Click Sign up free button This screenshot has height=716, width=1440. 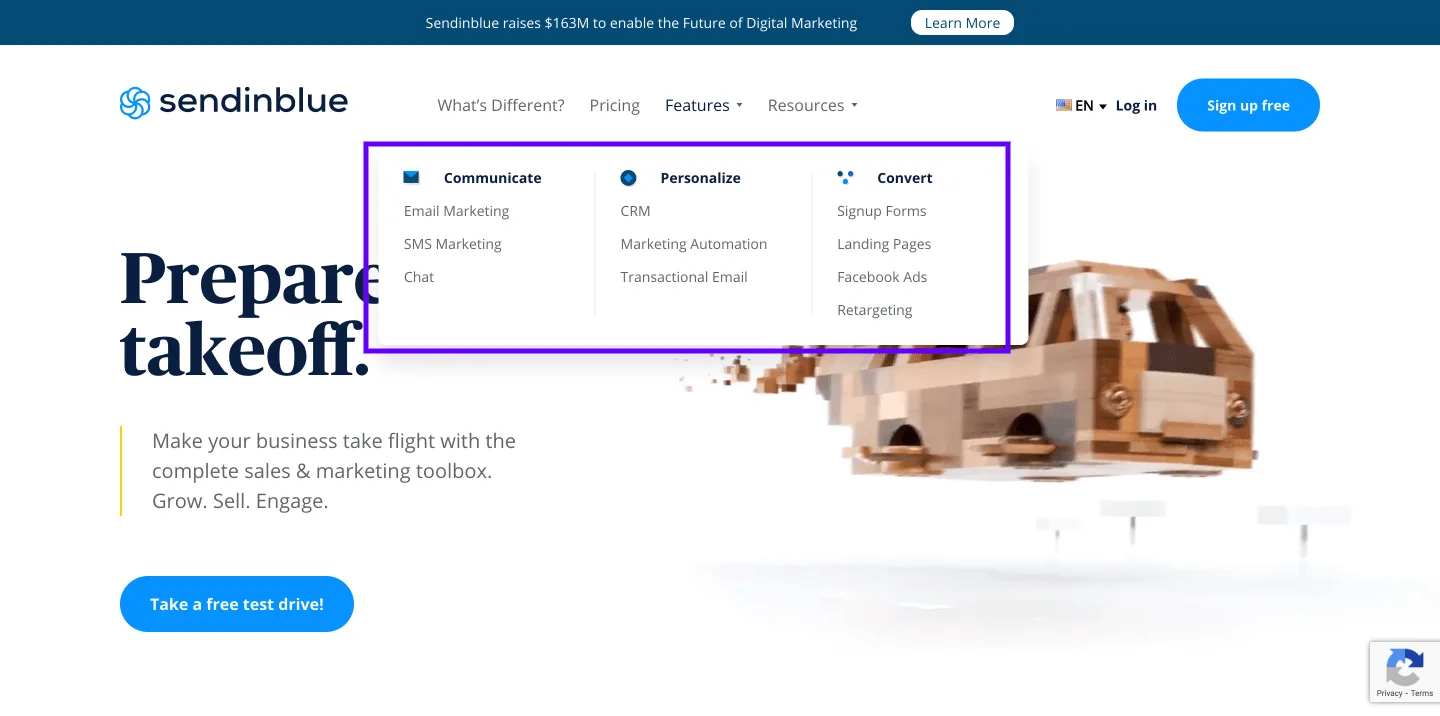pos(1248,105)
